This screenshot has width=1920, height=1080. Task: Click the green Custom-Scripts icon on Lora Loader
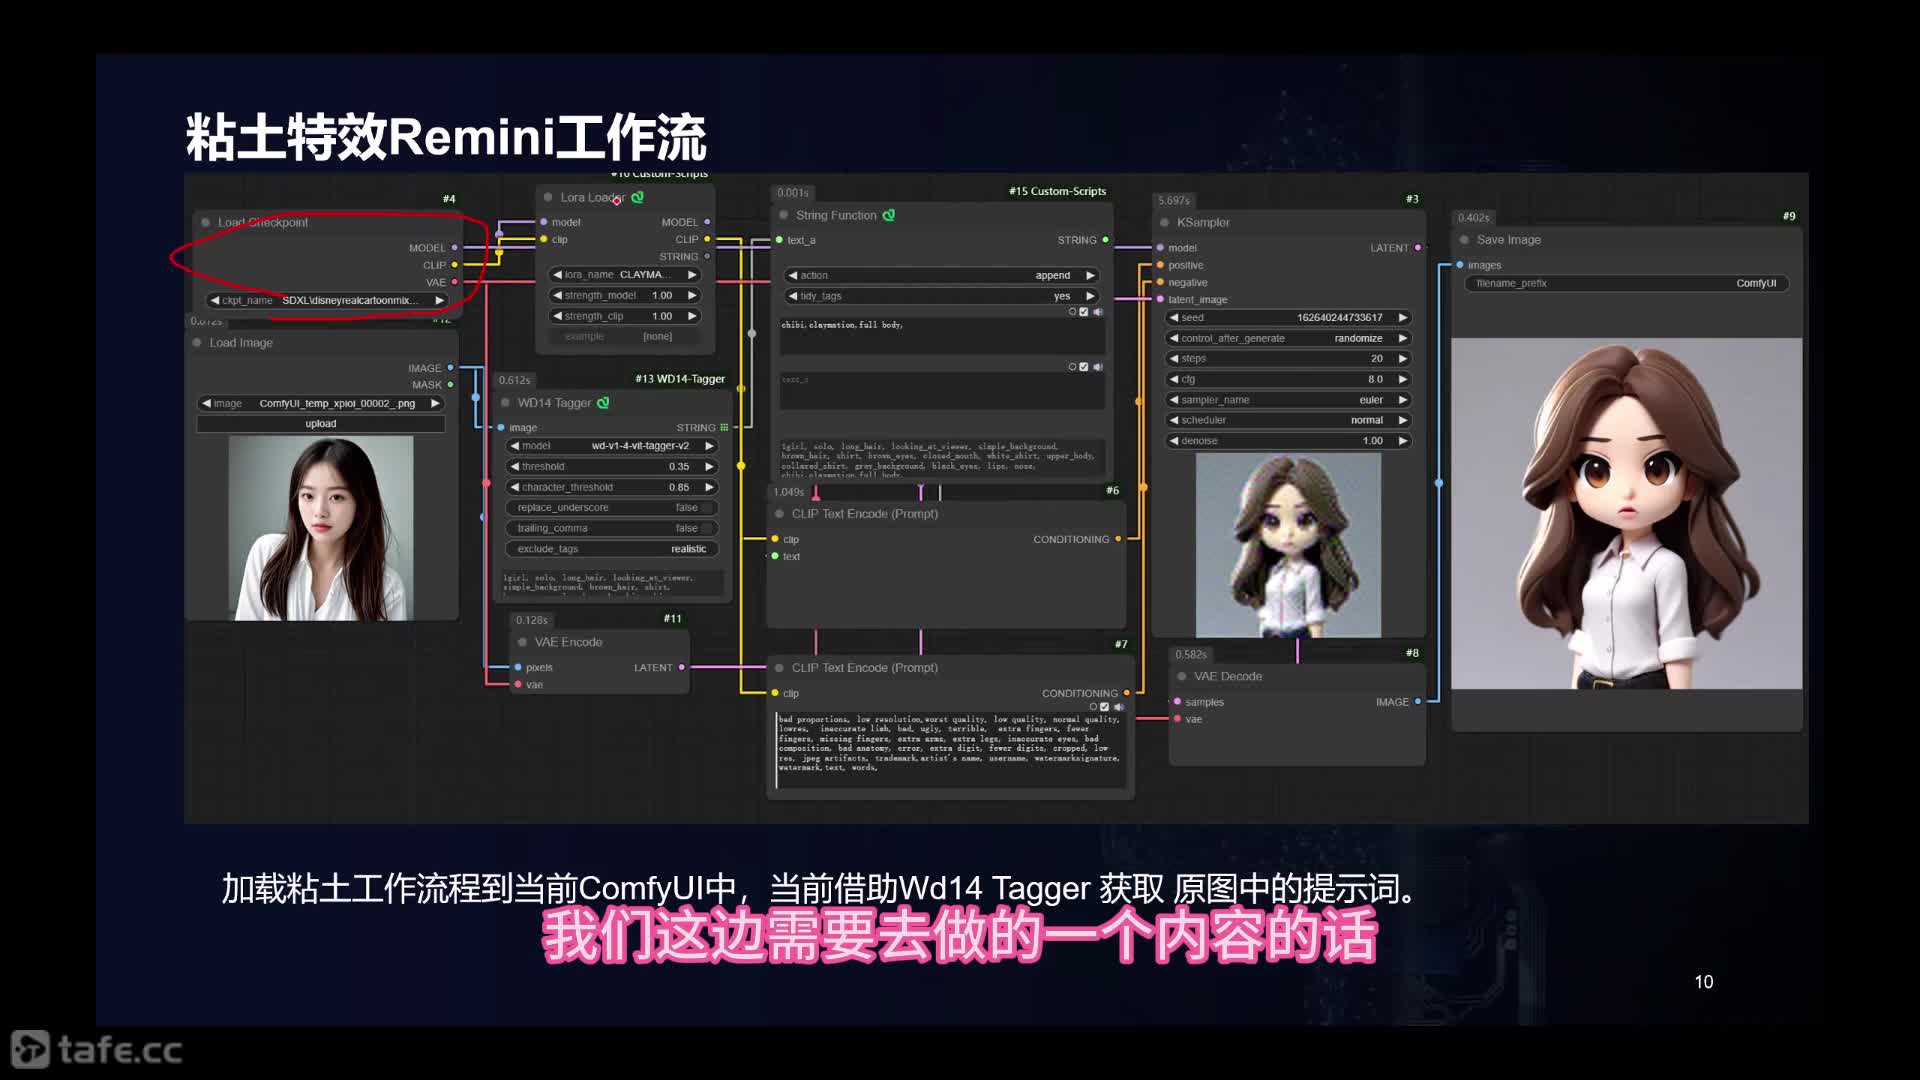click(x=637, y=198)
